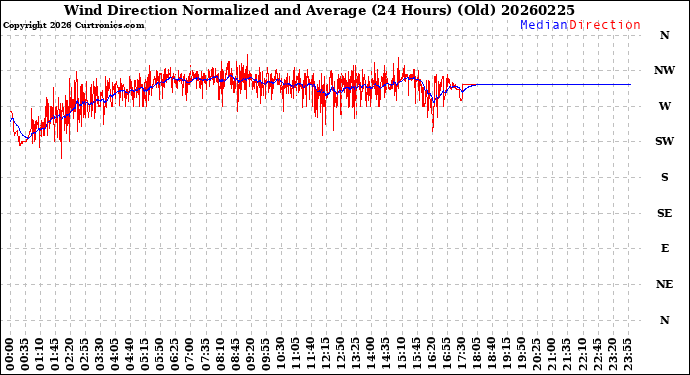Click the SW axis label
Viewport: 690px width, 375px height.
(664, 141)
